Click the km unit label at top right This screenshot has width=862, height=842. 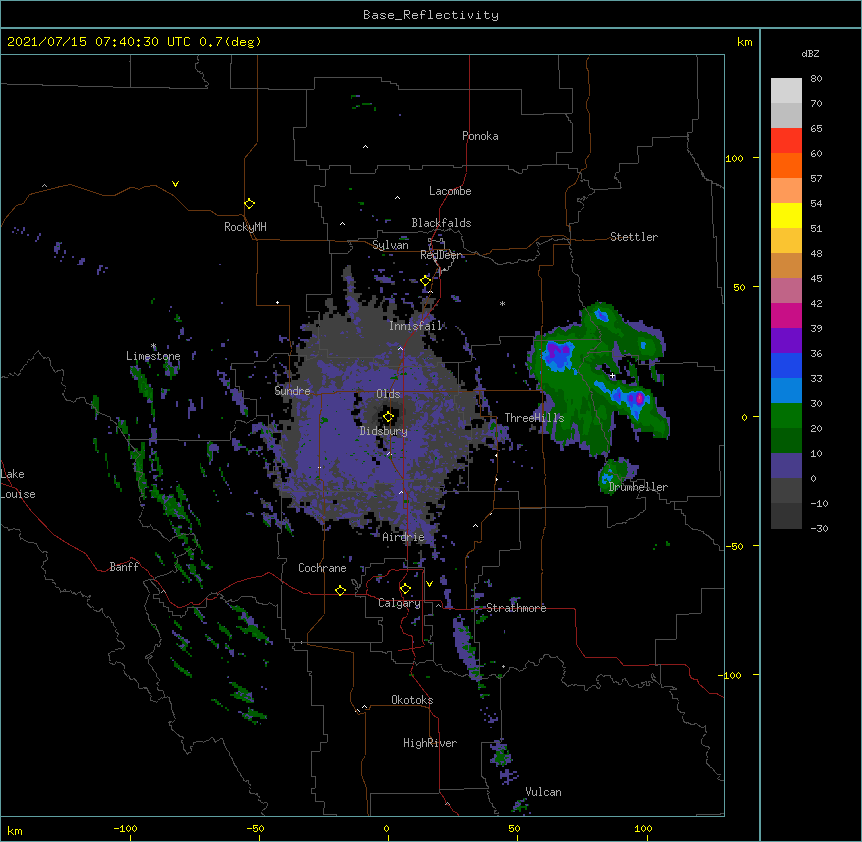745,42
